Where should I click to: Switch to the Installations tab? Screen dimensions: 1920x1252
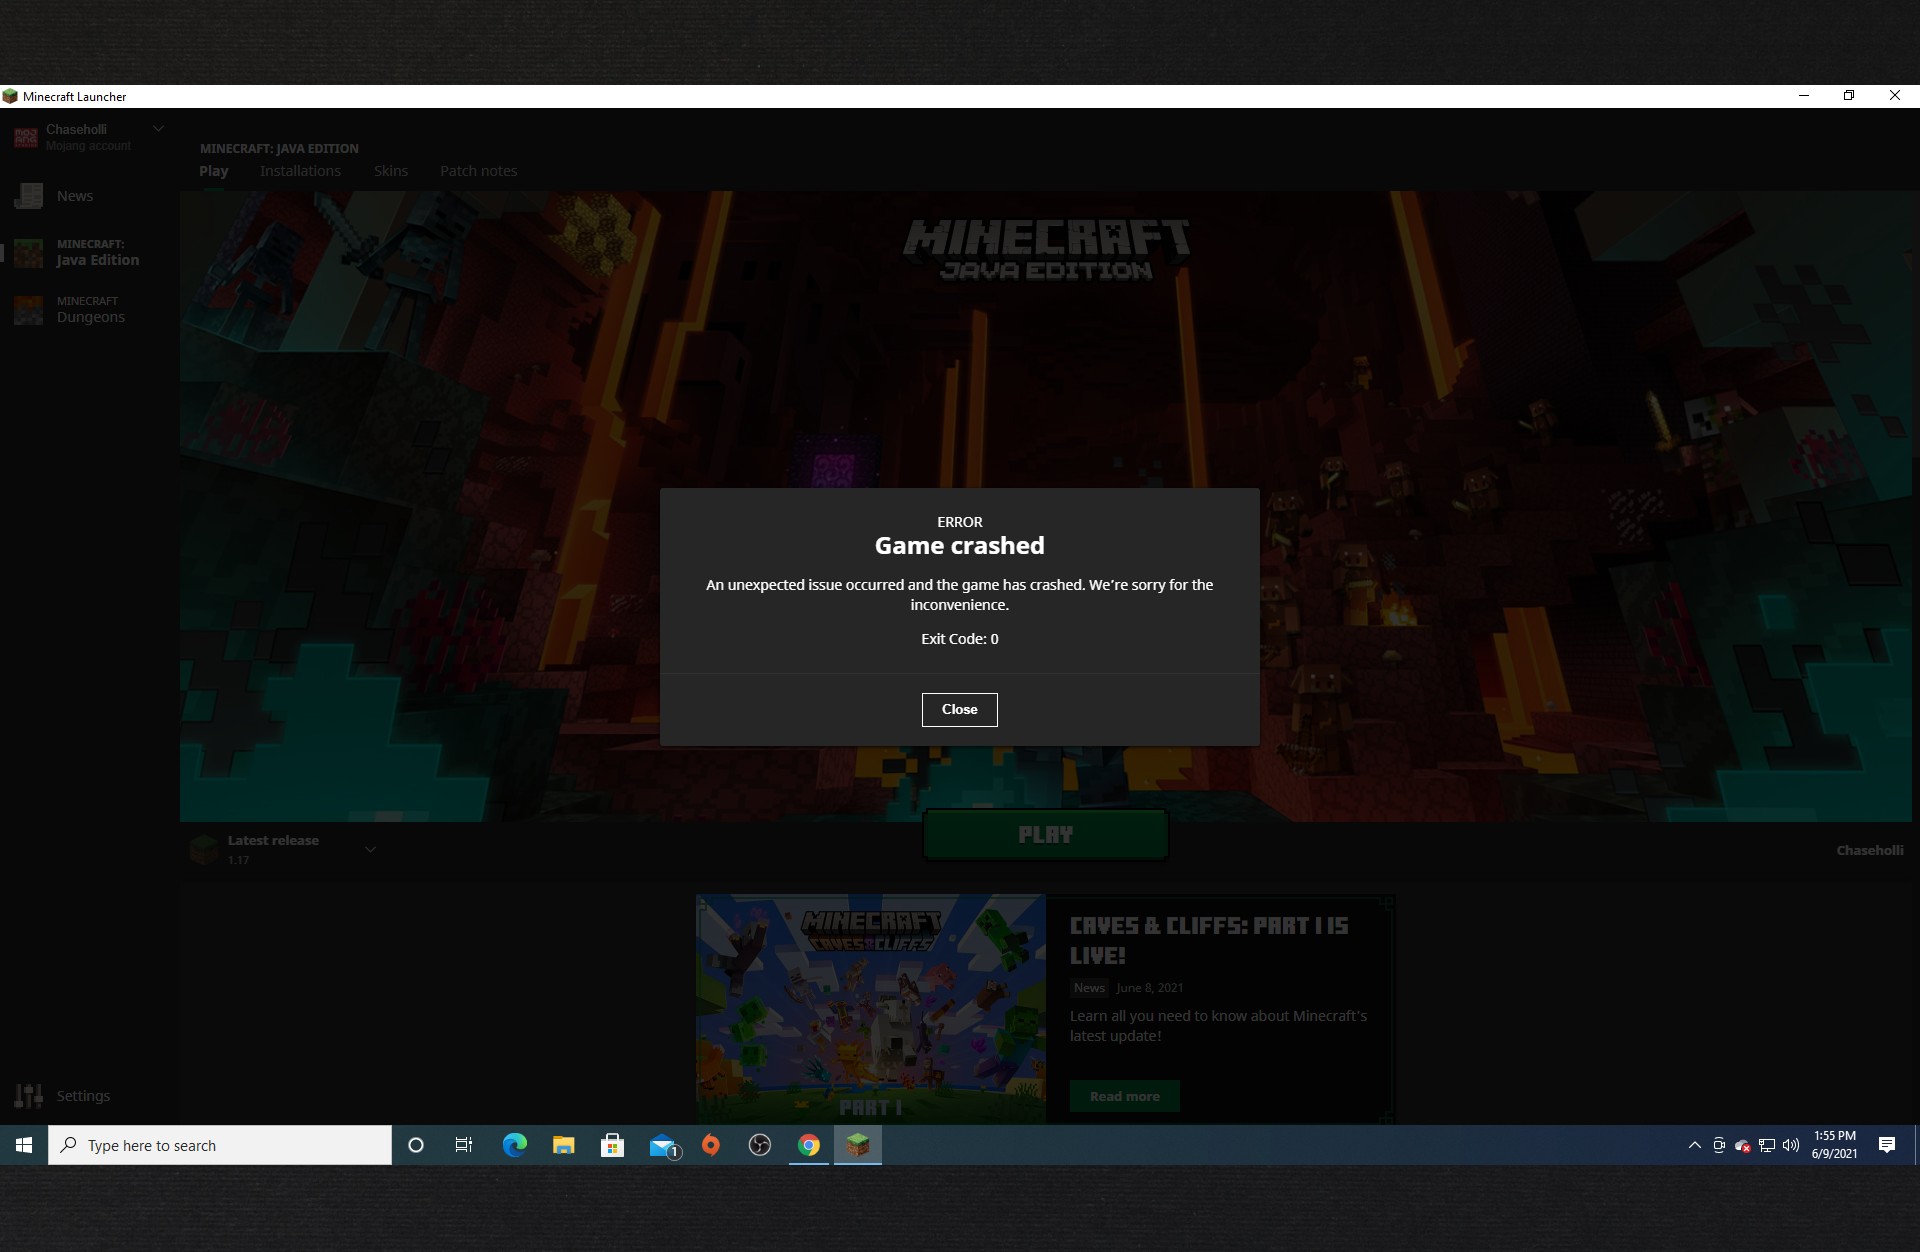click(x=300, y=171)
